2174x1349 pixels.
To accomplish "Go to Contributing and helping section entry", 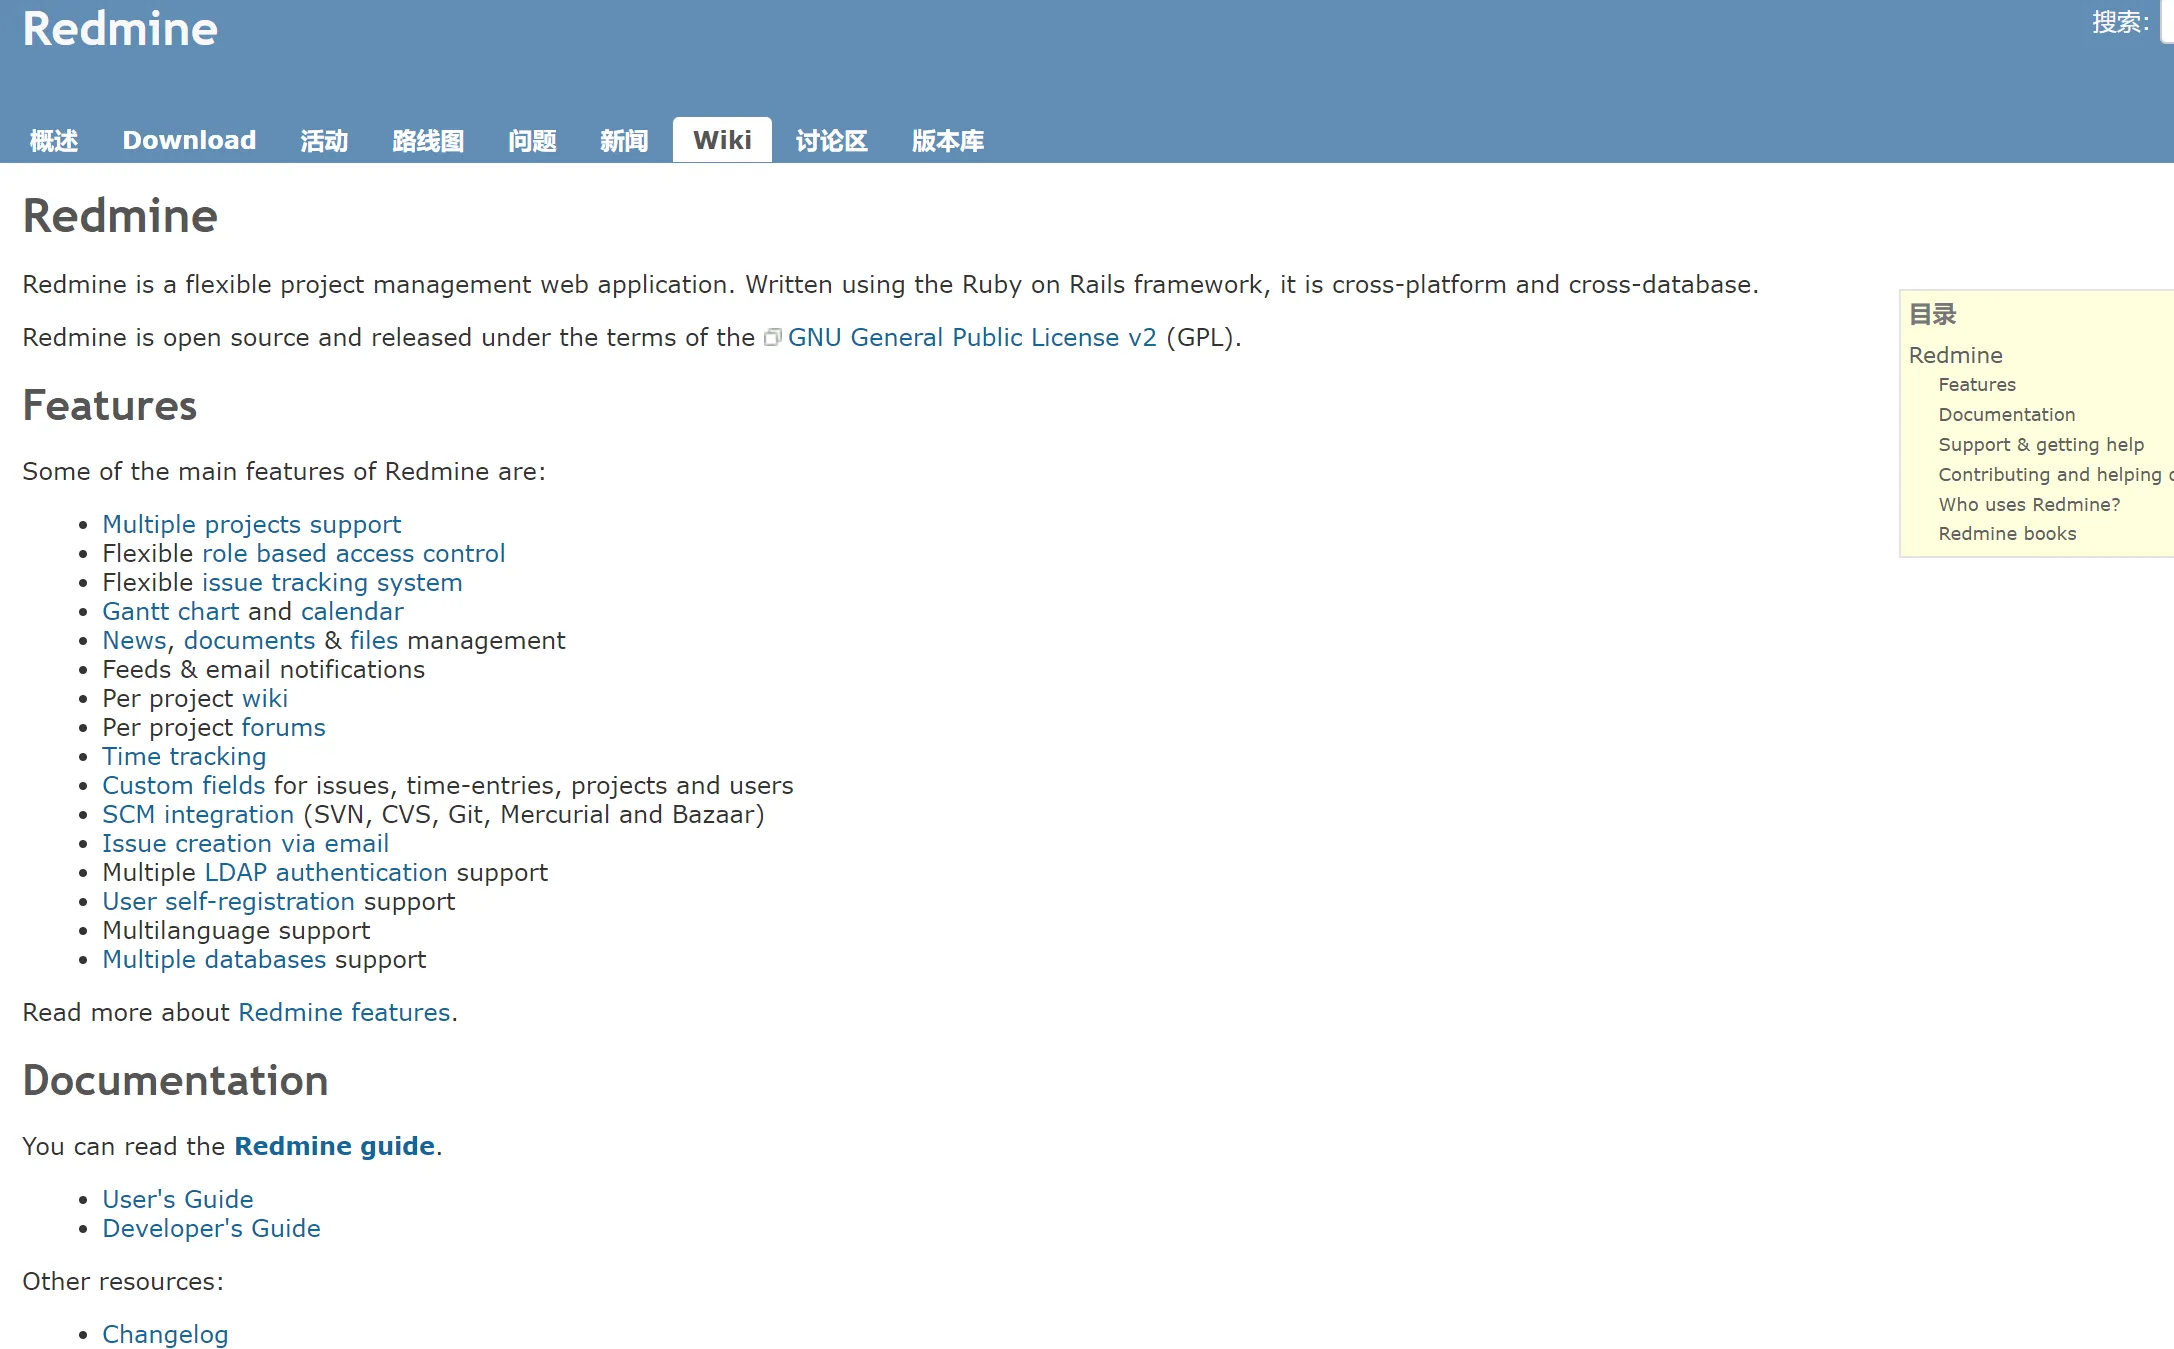I will (x=2055, y=475).
